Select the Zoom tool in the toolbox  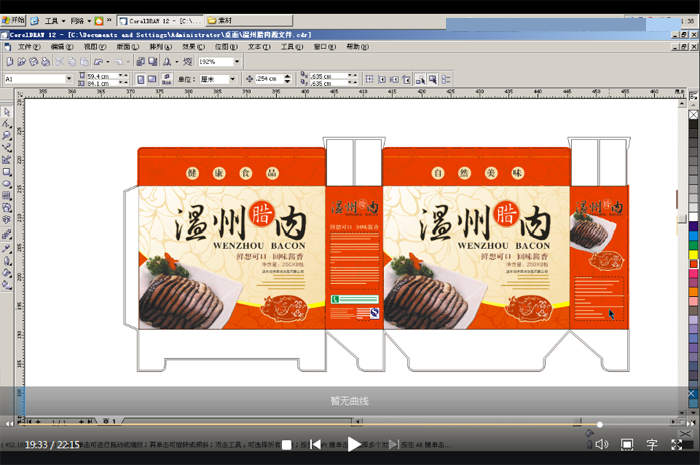[x=6, y=135]
